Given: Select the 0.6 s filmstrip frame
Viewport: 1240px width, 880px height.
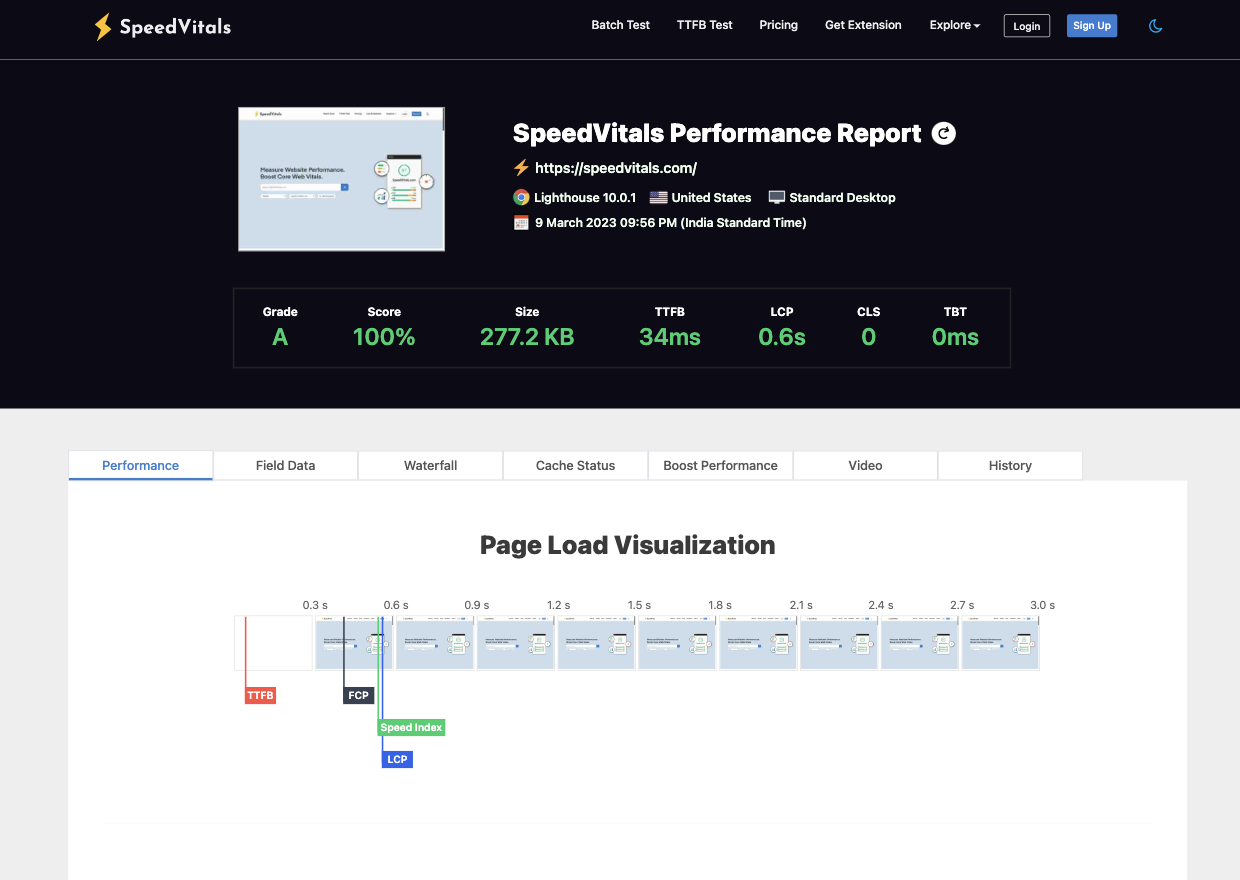Looking at the screenshot, I should click(435, 643).
